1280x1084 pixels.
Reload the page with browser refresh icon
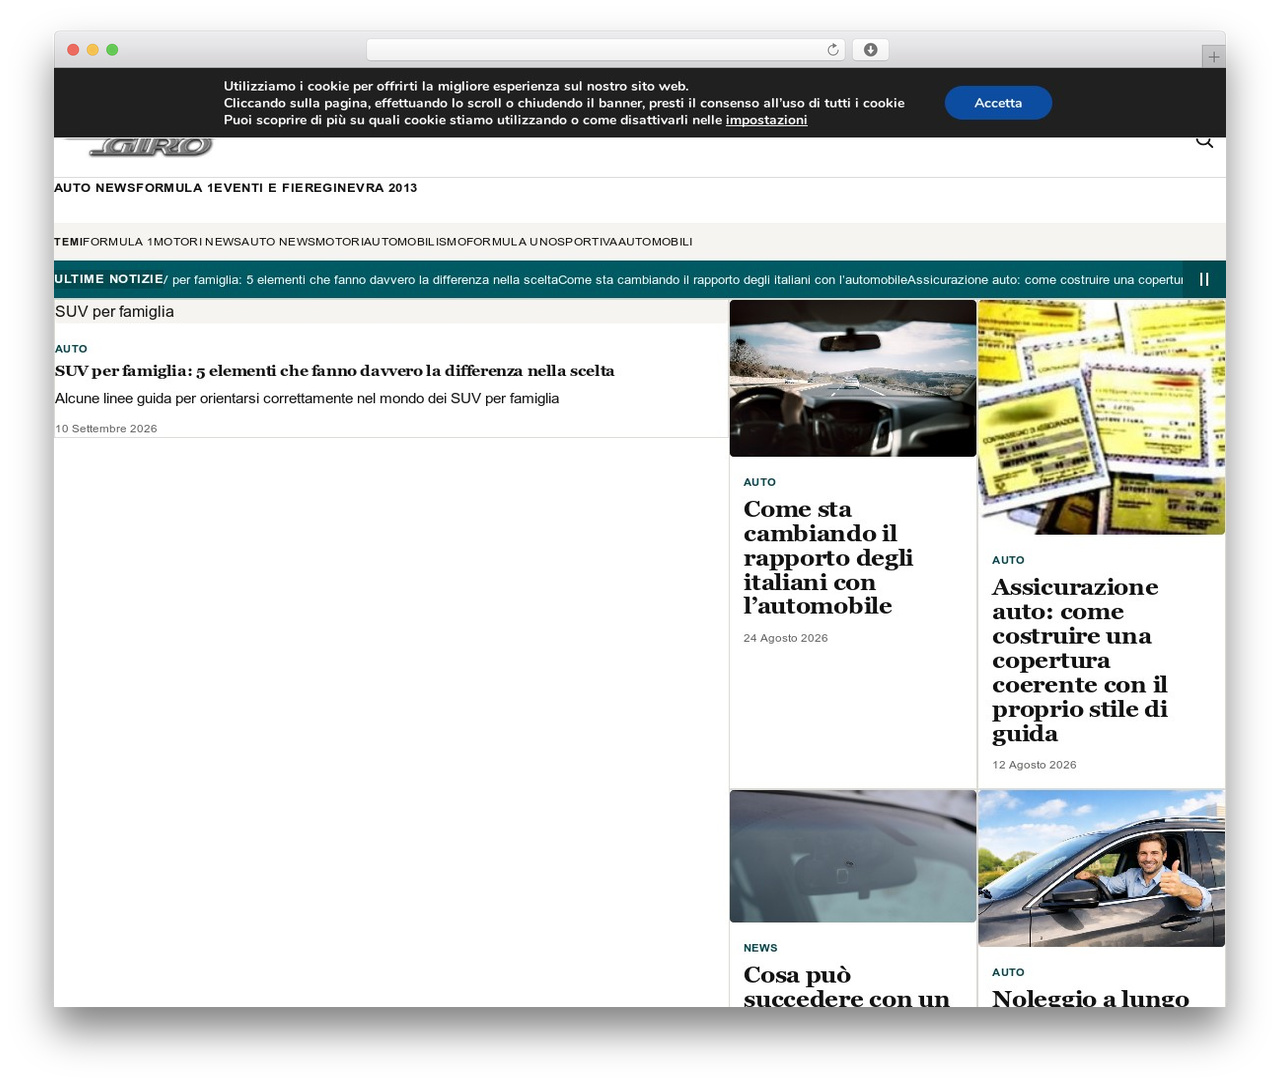(x=833, y=50)
